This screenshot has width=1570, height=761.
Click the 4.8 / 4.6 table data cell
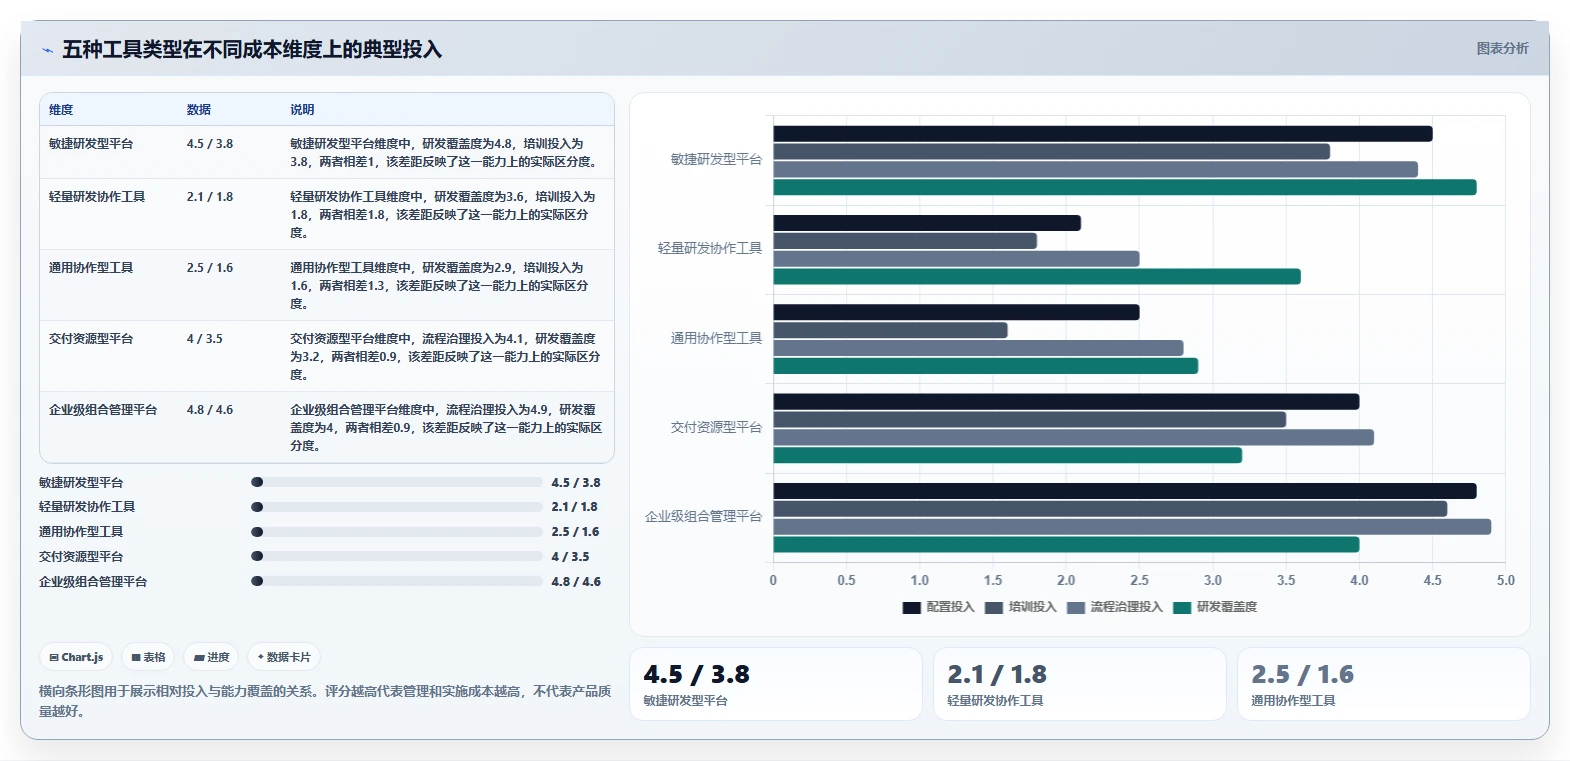point(210,410)
